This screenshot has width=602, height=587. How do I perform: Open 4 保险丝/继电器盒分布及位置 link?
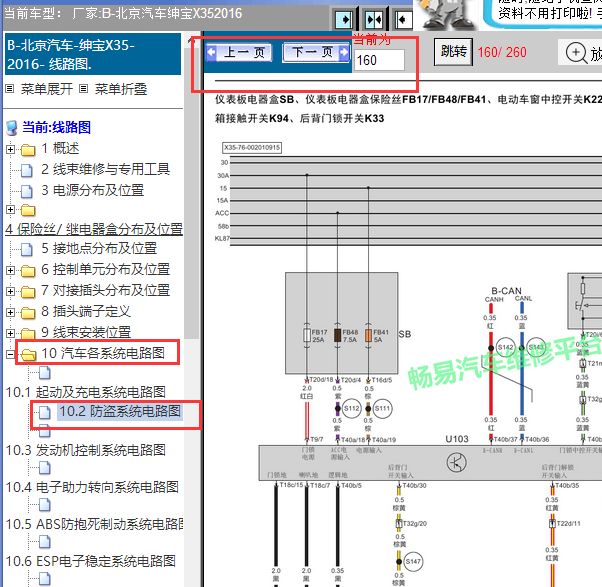94,229
